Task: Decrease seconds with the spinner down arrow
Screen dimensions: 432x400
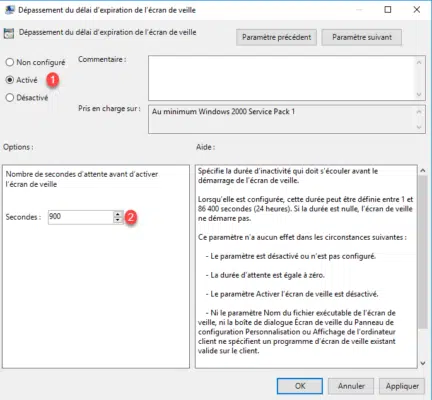Action: 118,220
